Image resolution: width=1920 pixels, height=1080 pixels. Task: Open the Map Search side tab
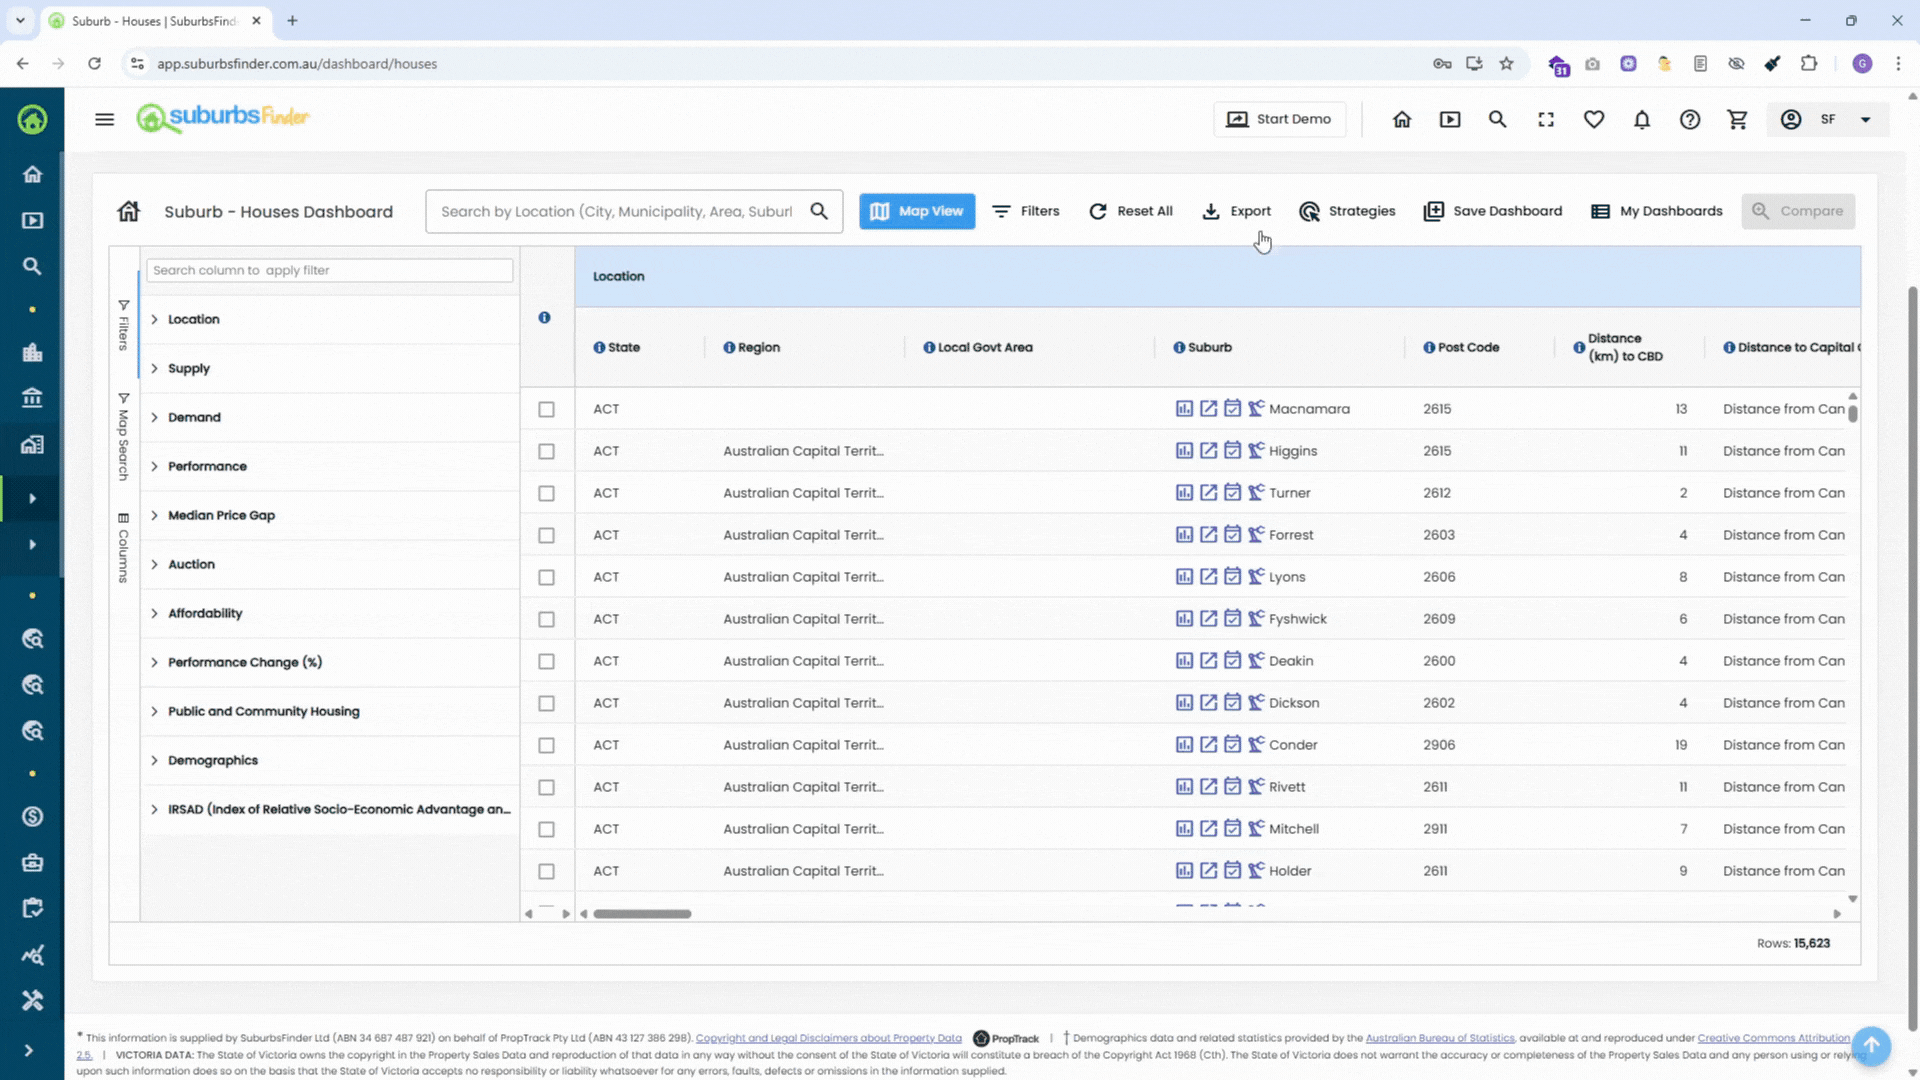click(x=123, y=437)
